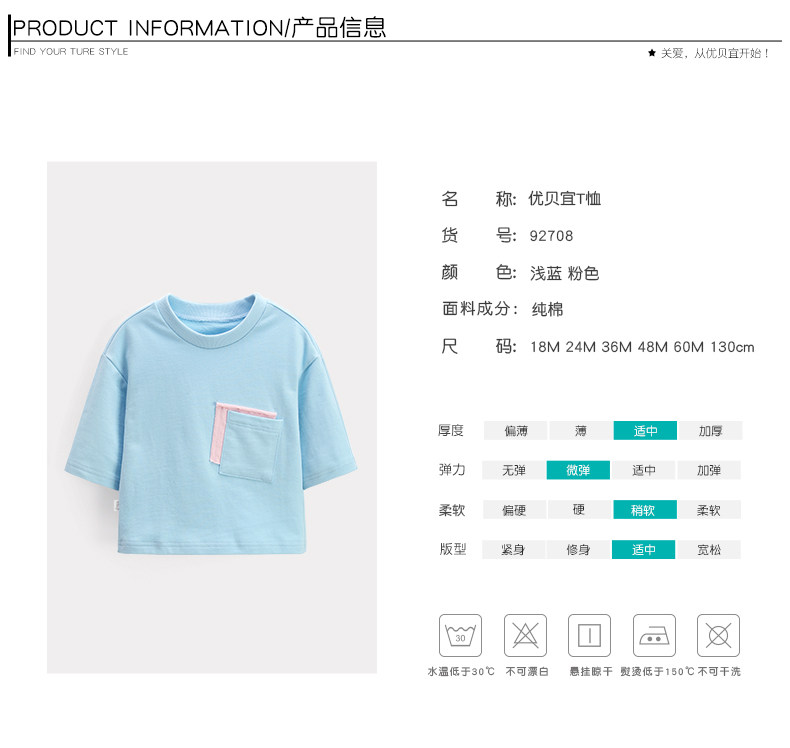790x748 pixels.
Task: Choose 宽松 in the 版型 row
Action: 709,550
